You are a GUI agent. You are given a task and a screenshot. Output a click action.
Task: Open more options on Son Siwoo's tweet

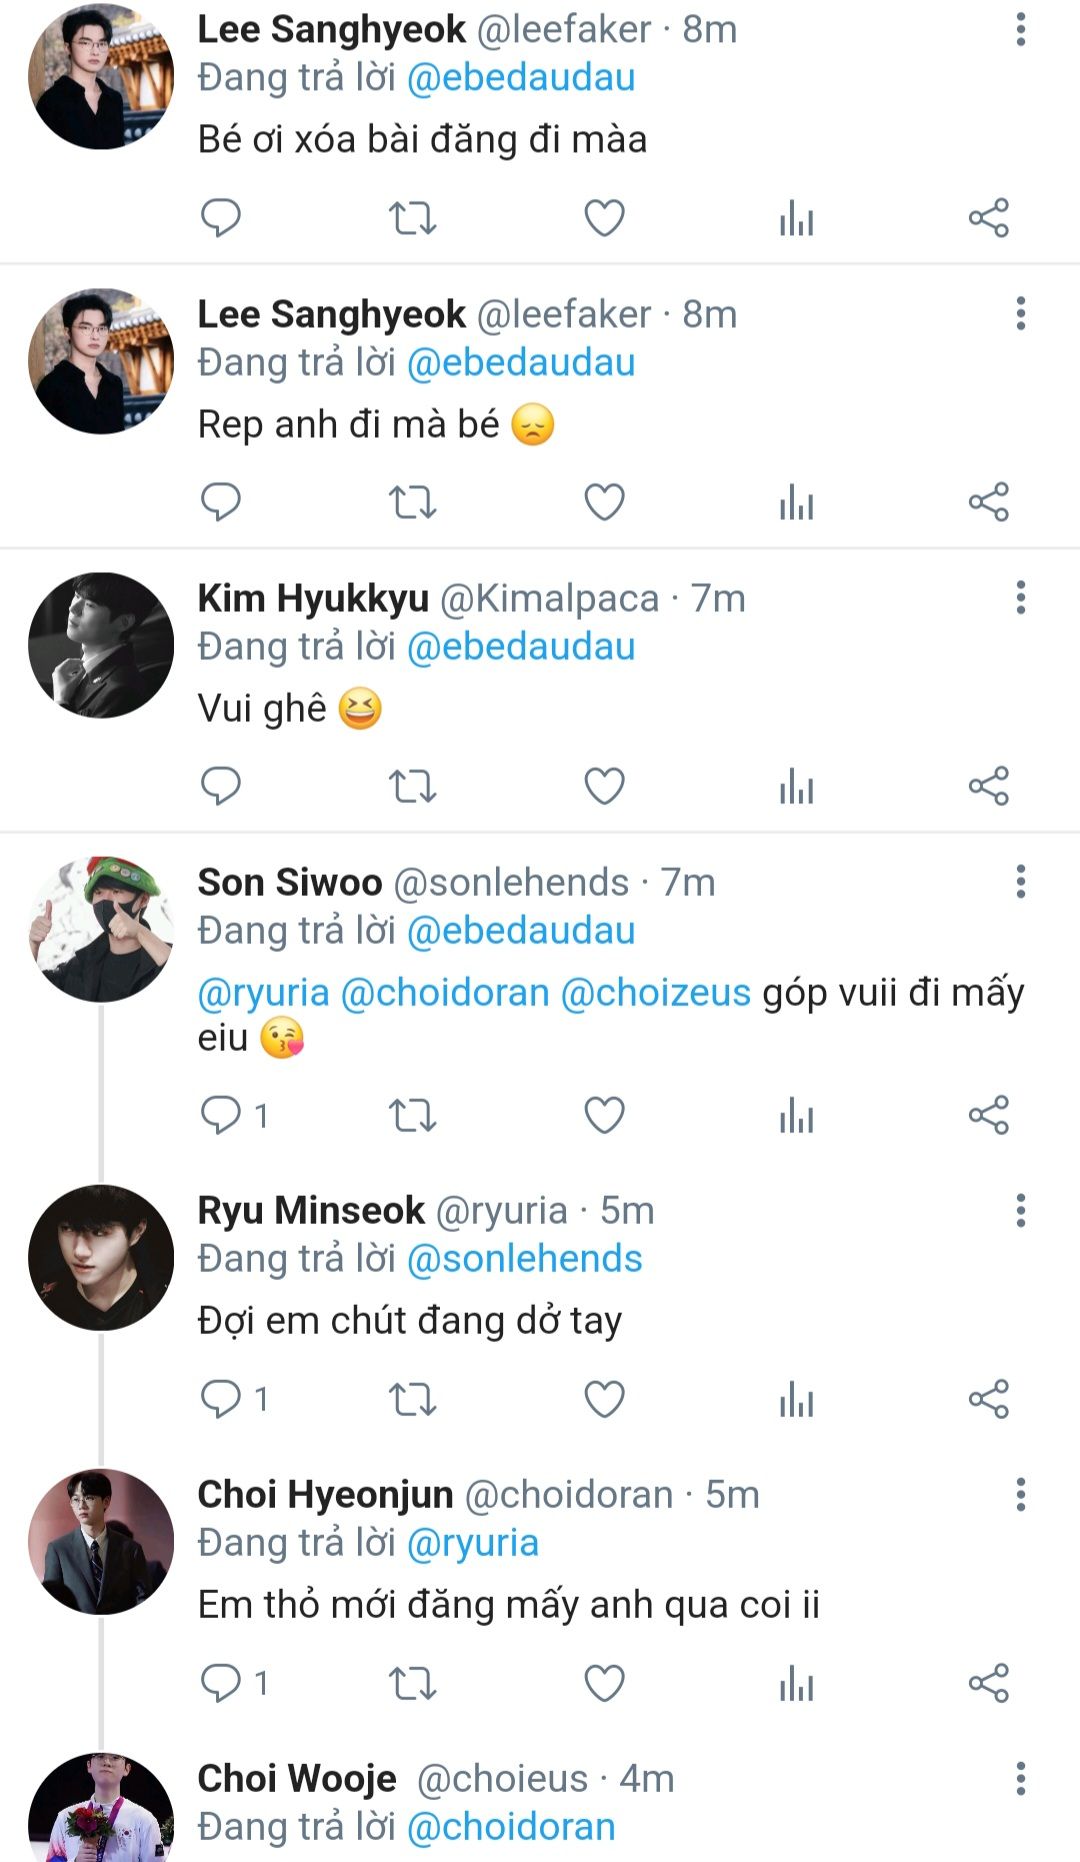pos(1020,882)
